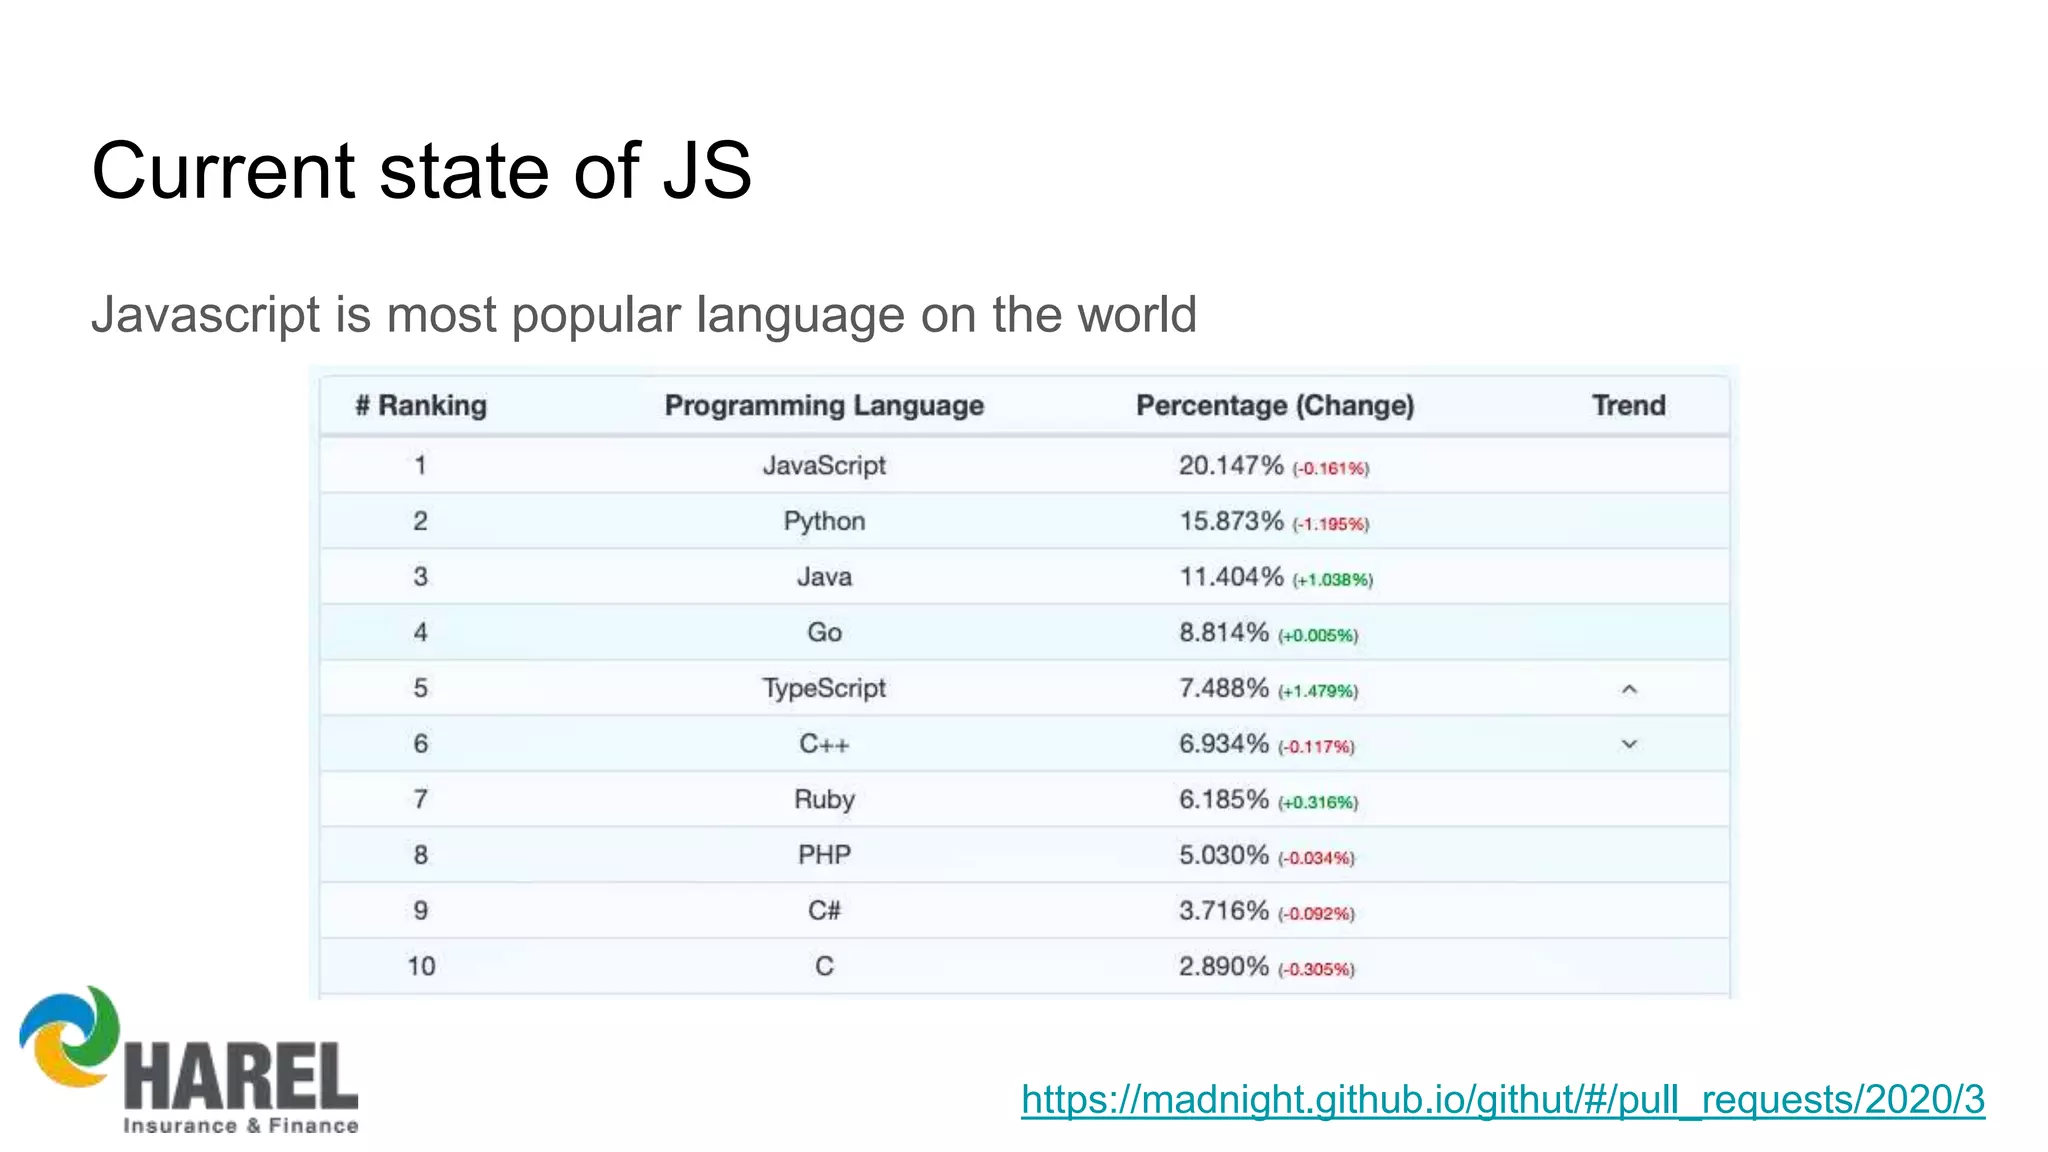This screenshot has height=1152, width=2048.
Task: Select the '# Ranking' column header
Action: [x=421, y=405]
